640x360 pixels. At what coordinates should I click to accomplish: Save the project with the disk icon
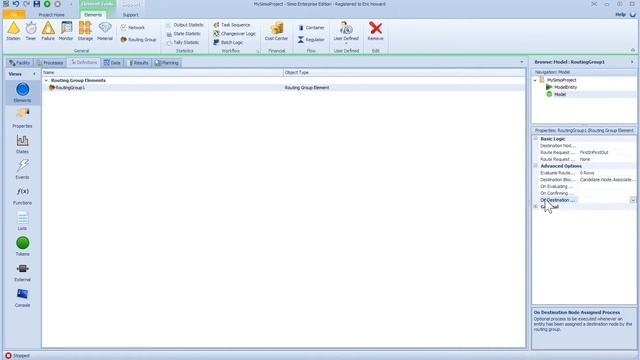pyautogui.click(x=37, y=4)
